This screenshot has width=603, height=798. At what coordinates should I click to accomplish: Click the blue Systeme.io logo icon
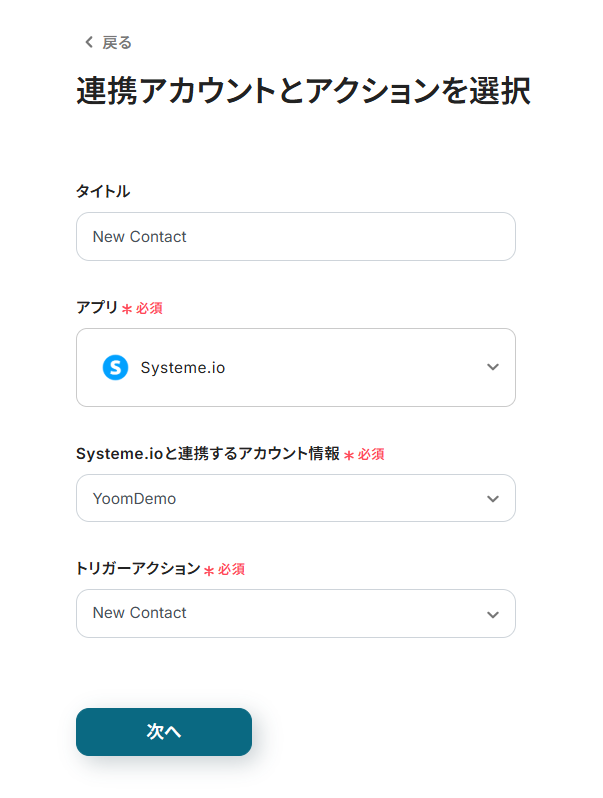116,367
